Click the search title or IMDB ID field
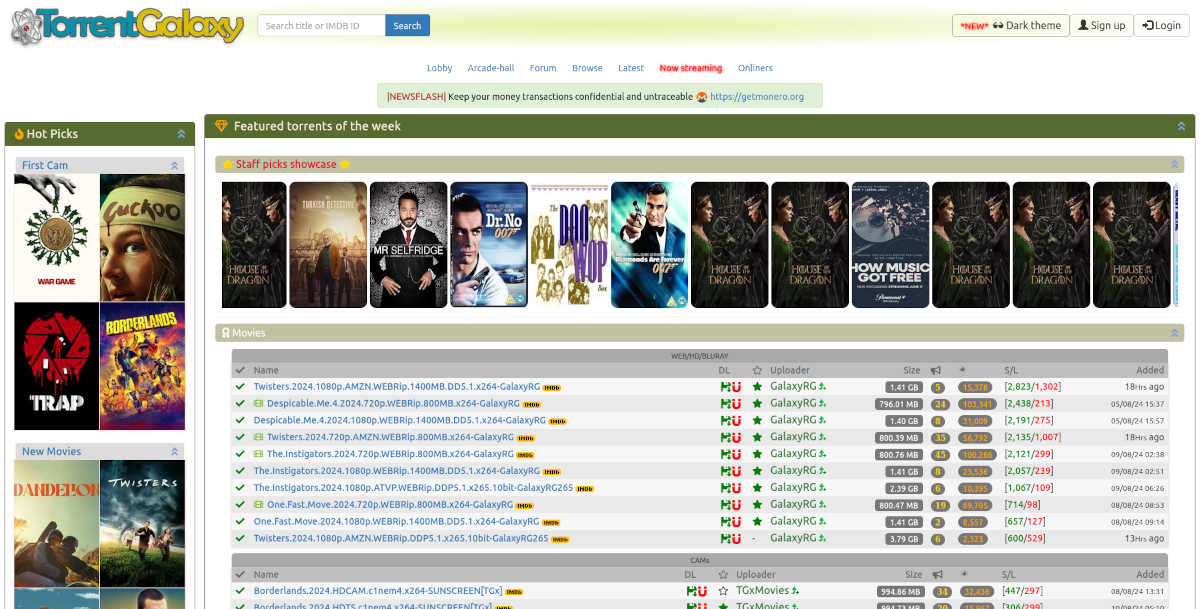 click(321, 26)
